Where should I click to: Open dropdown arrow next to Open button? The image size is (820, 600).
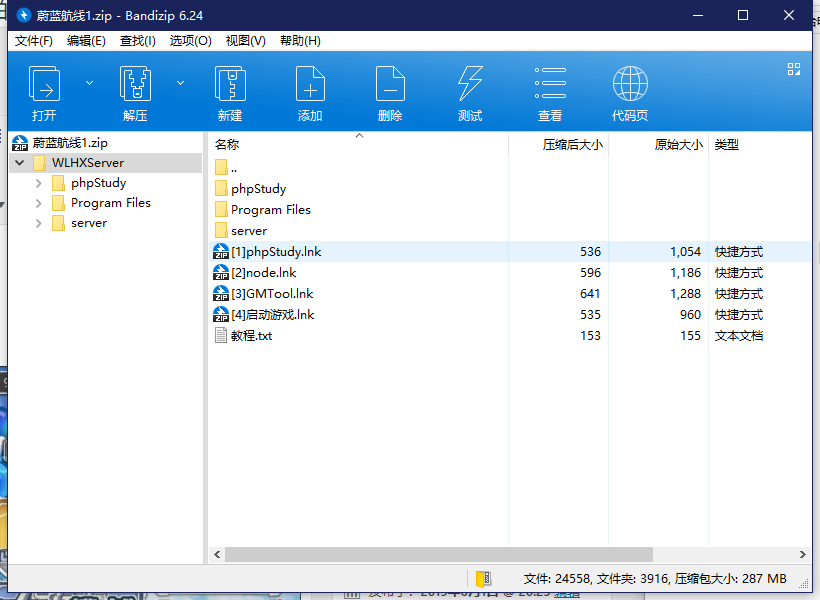tap(89, 83)
